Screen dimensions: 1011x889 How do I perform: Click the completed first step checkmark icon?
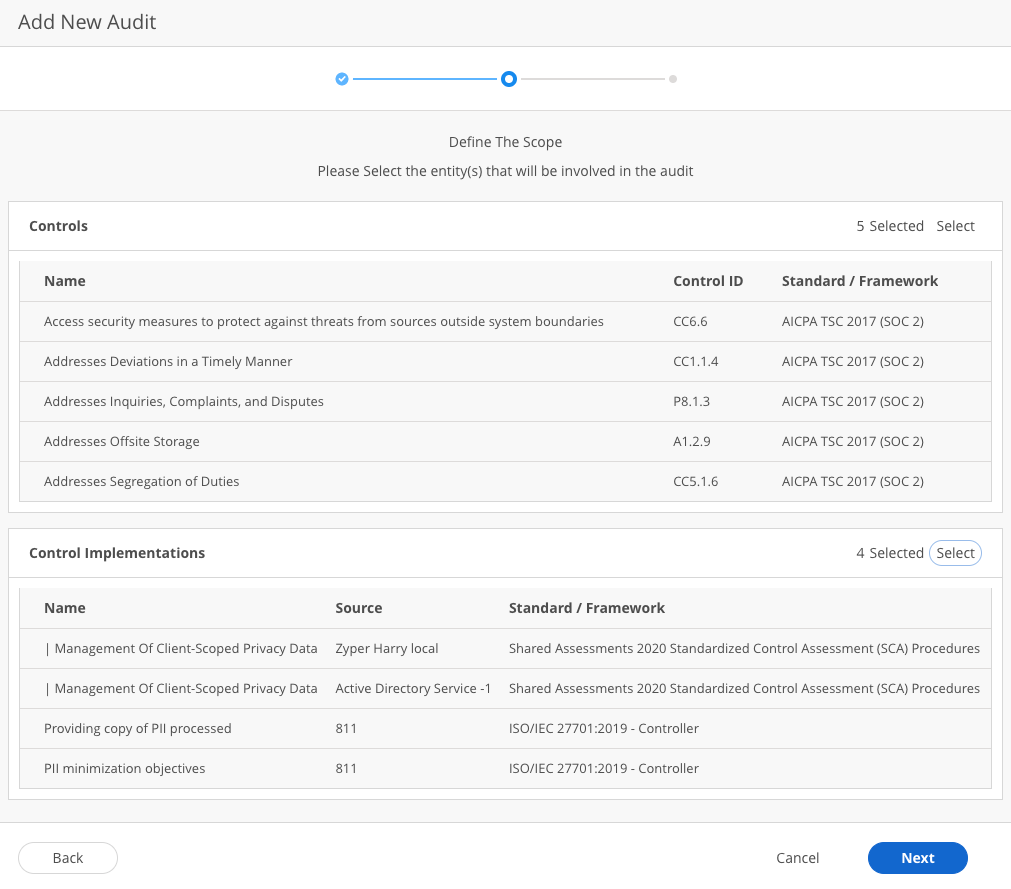tap(342, 78)
